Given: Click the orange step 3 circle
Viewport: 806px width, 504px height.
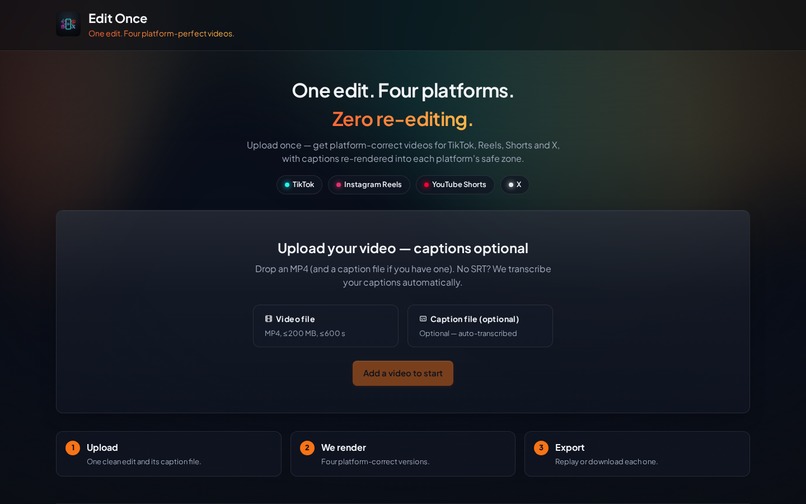Looking at the screenshot, I should pyautogui.click(x=541, y=448).
